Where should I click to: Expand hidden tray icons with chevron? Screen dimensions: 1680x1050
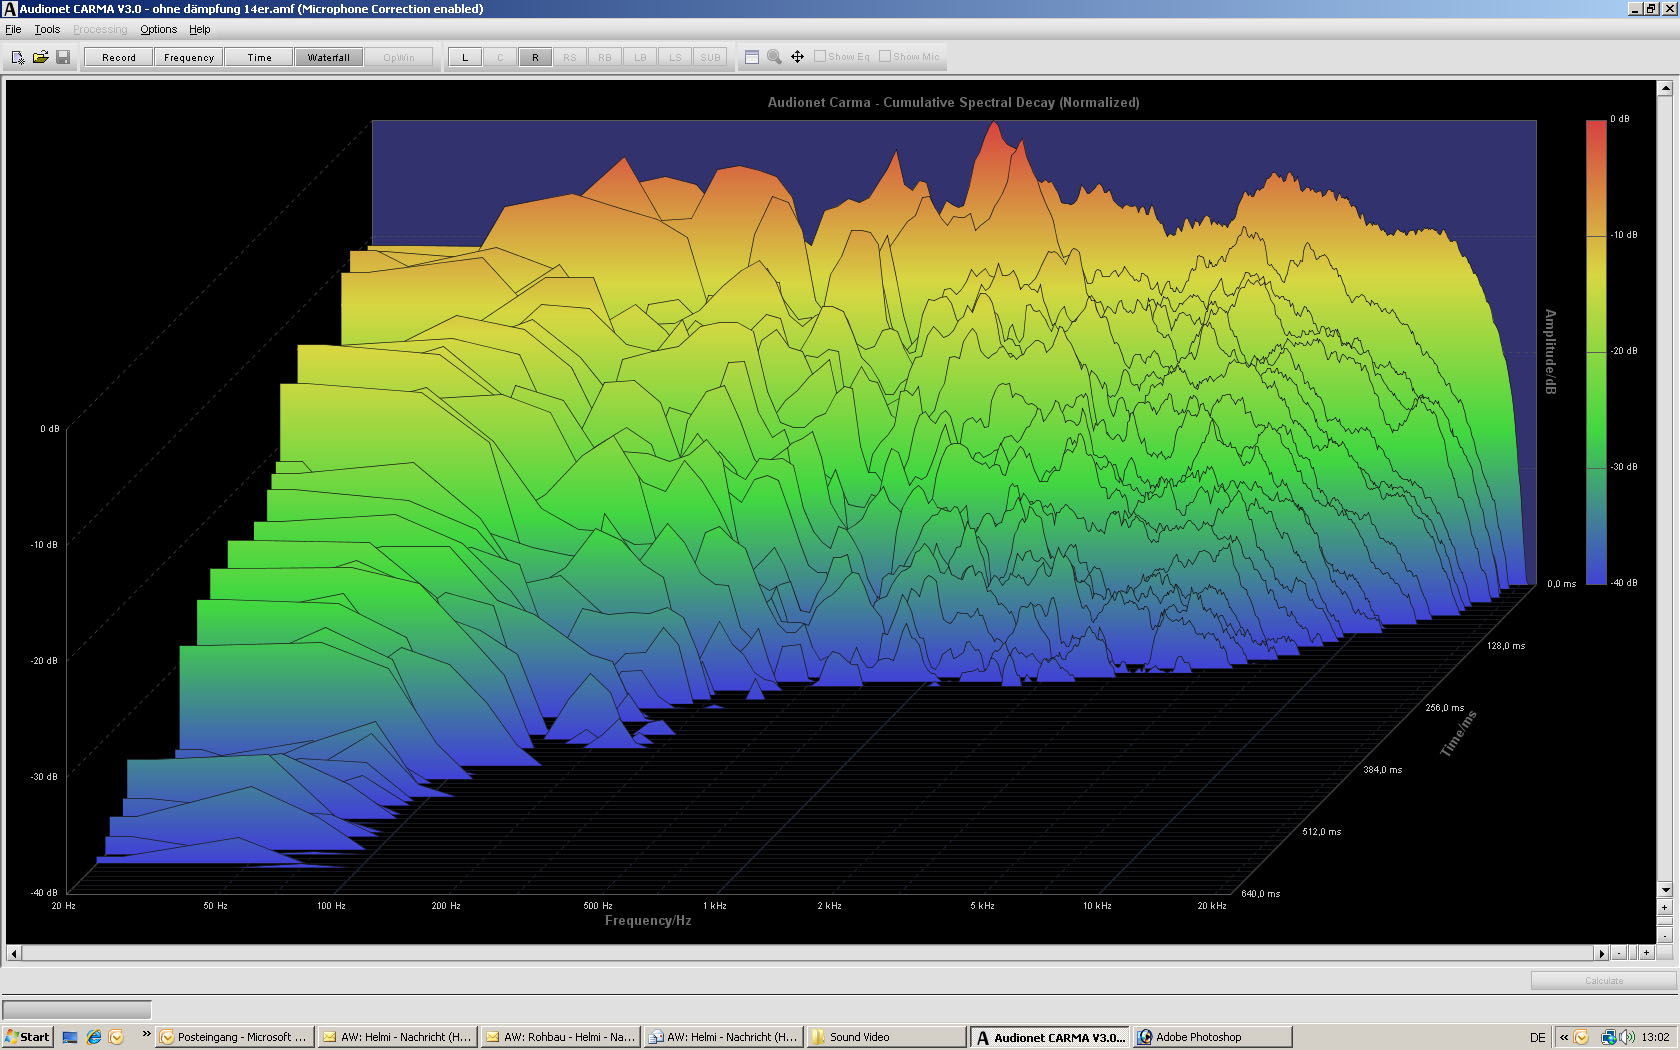1564,1037
